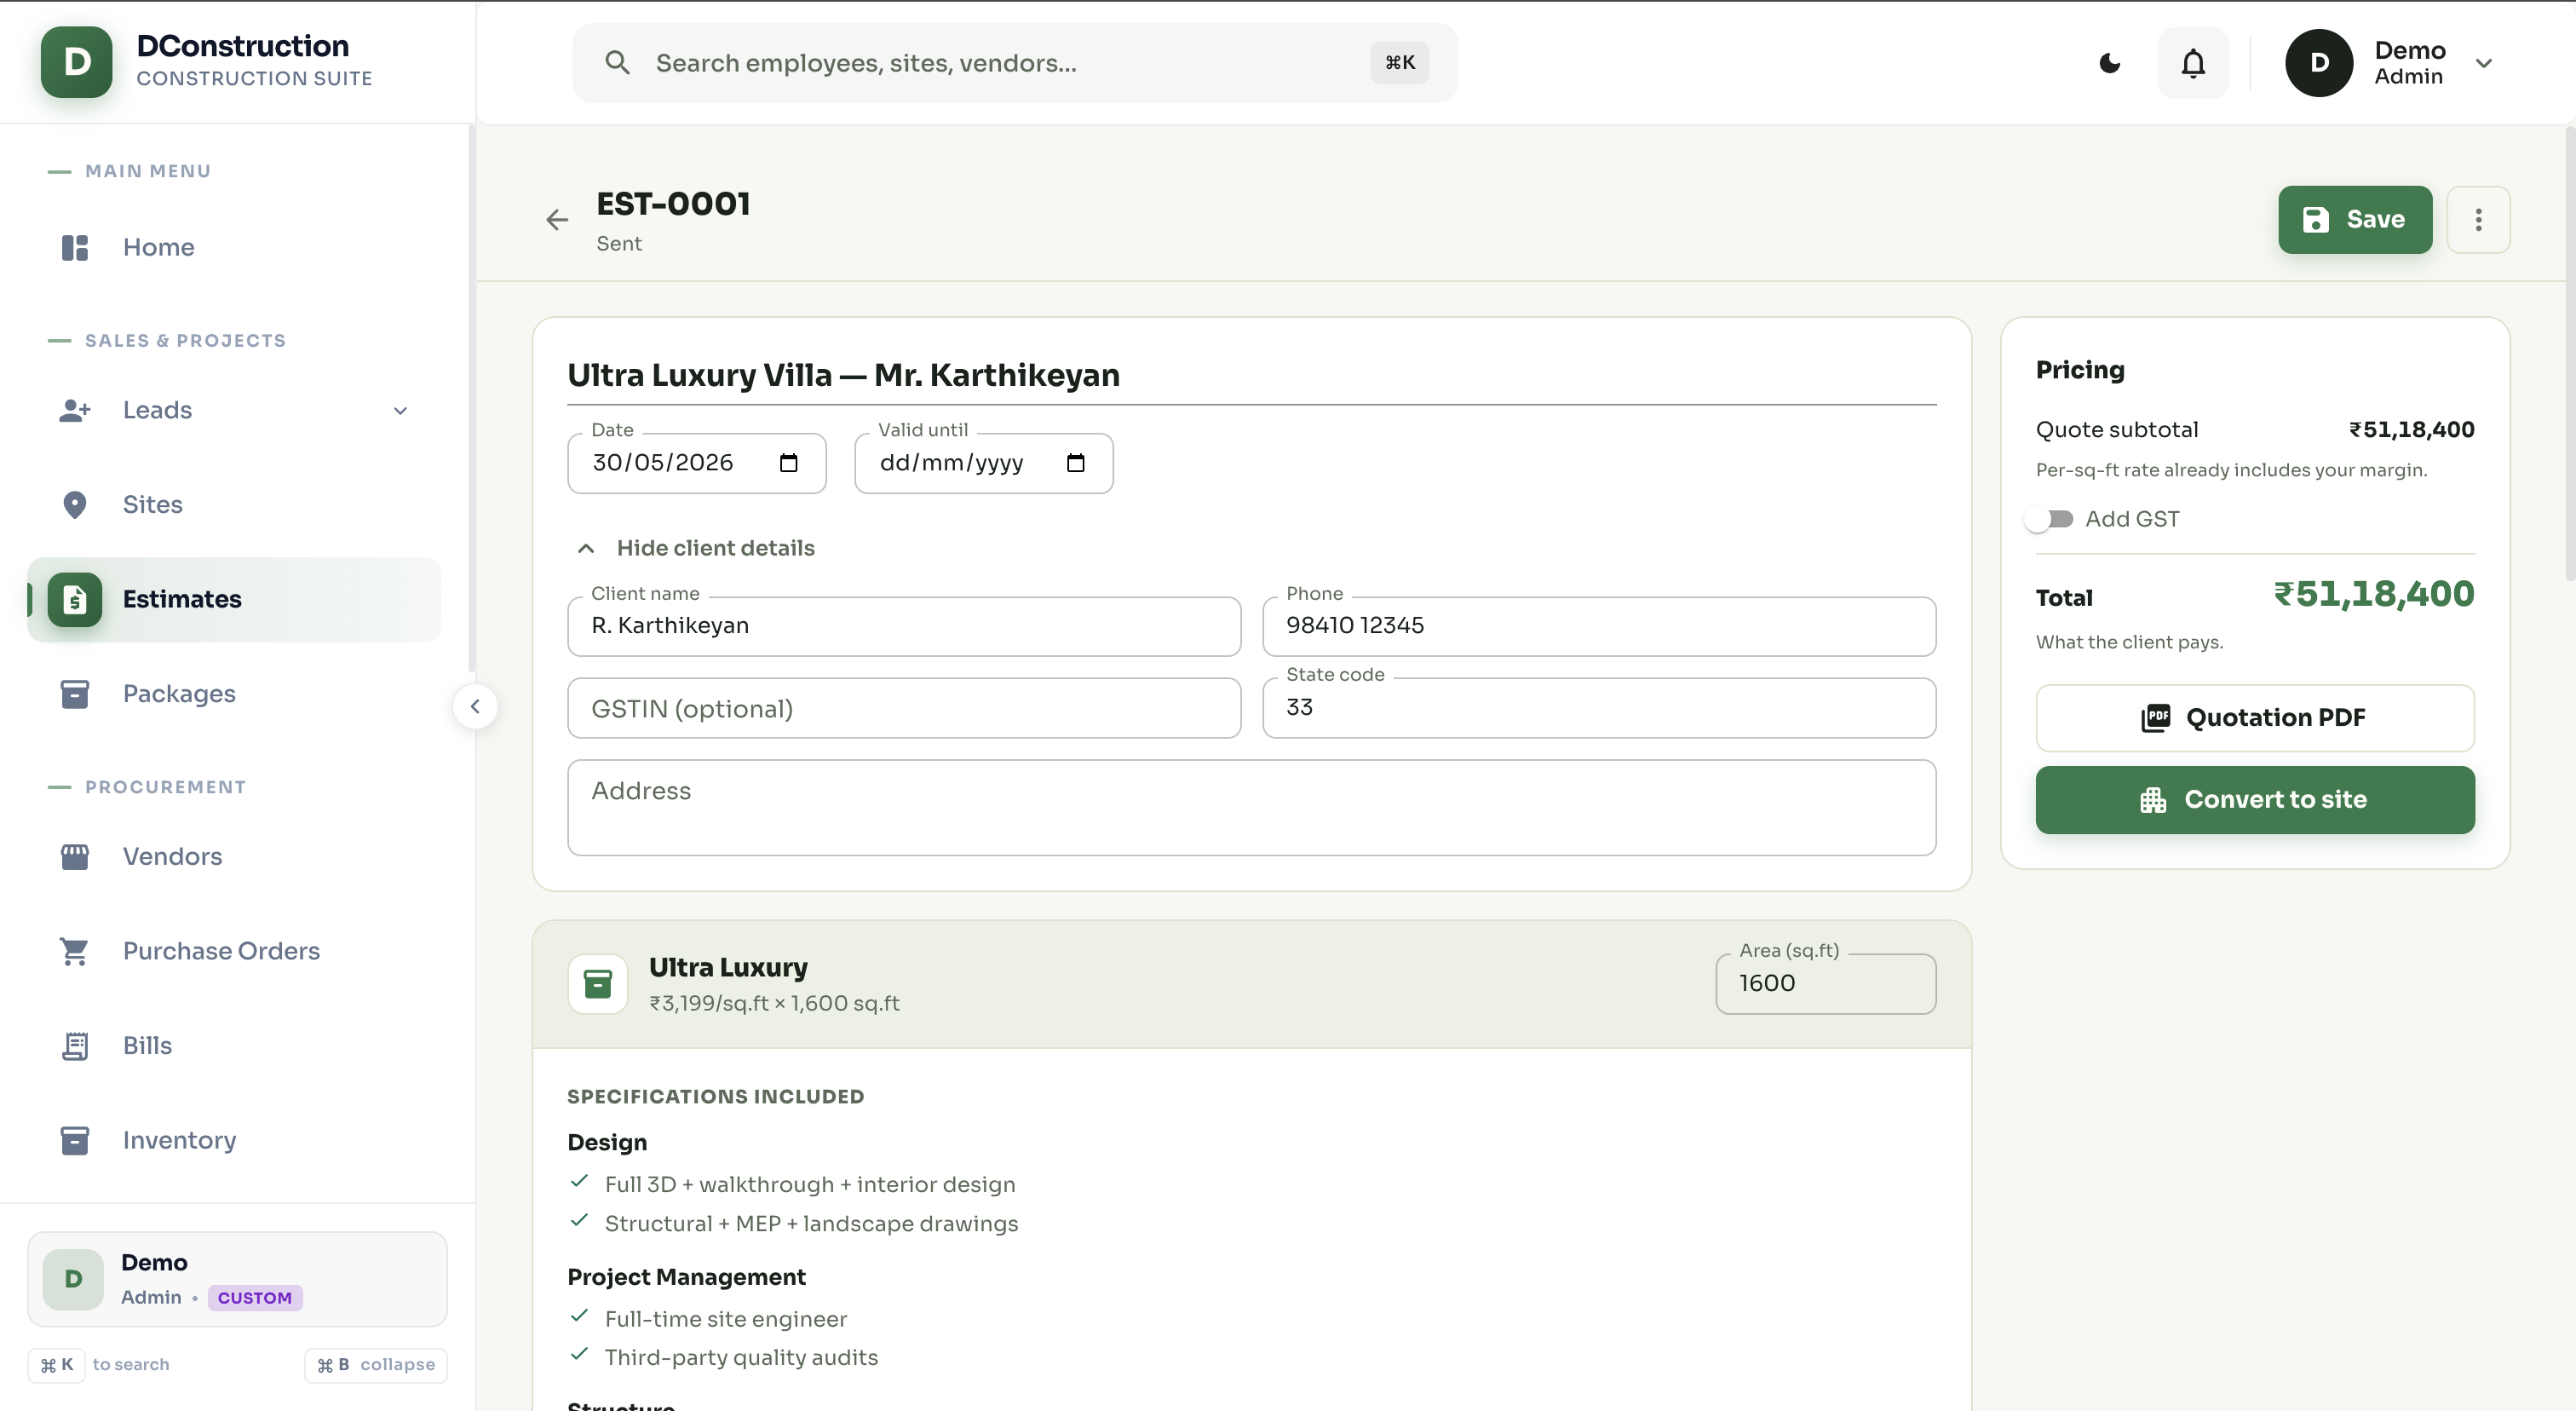Click the Vendors storefront icon

[75, 857]
